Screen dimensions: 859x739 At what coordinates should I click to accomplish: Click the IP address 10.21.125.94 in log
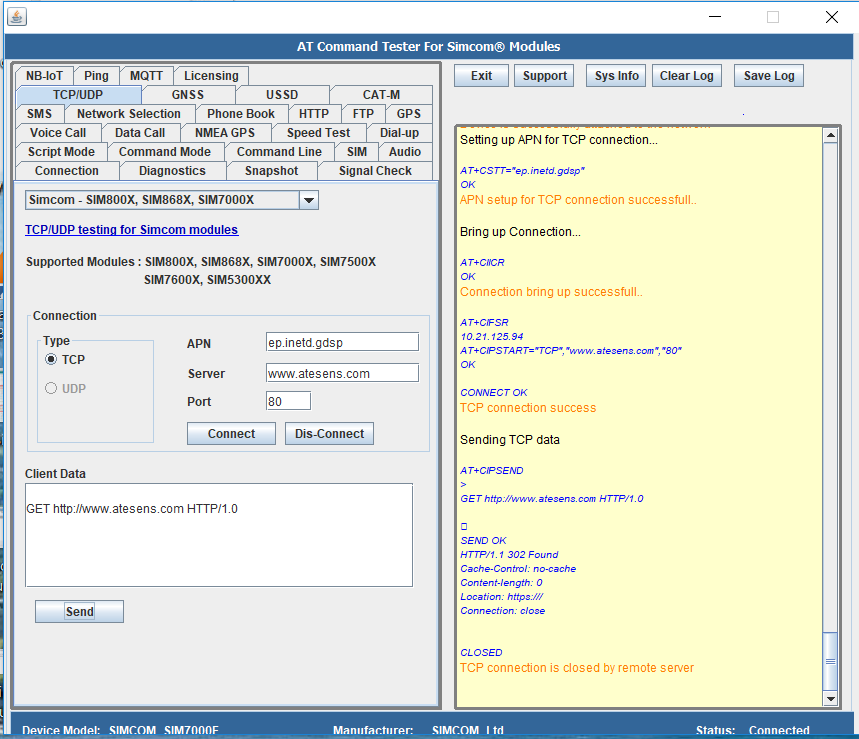click(491, 336)
